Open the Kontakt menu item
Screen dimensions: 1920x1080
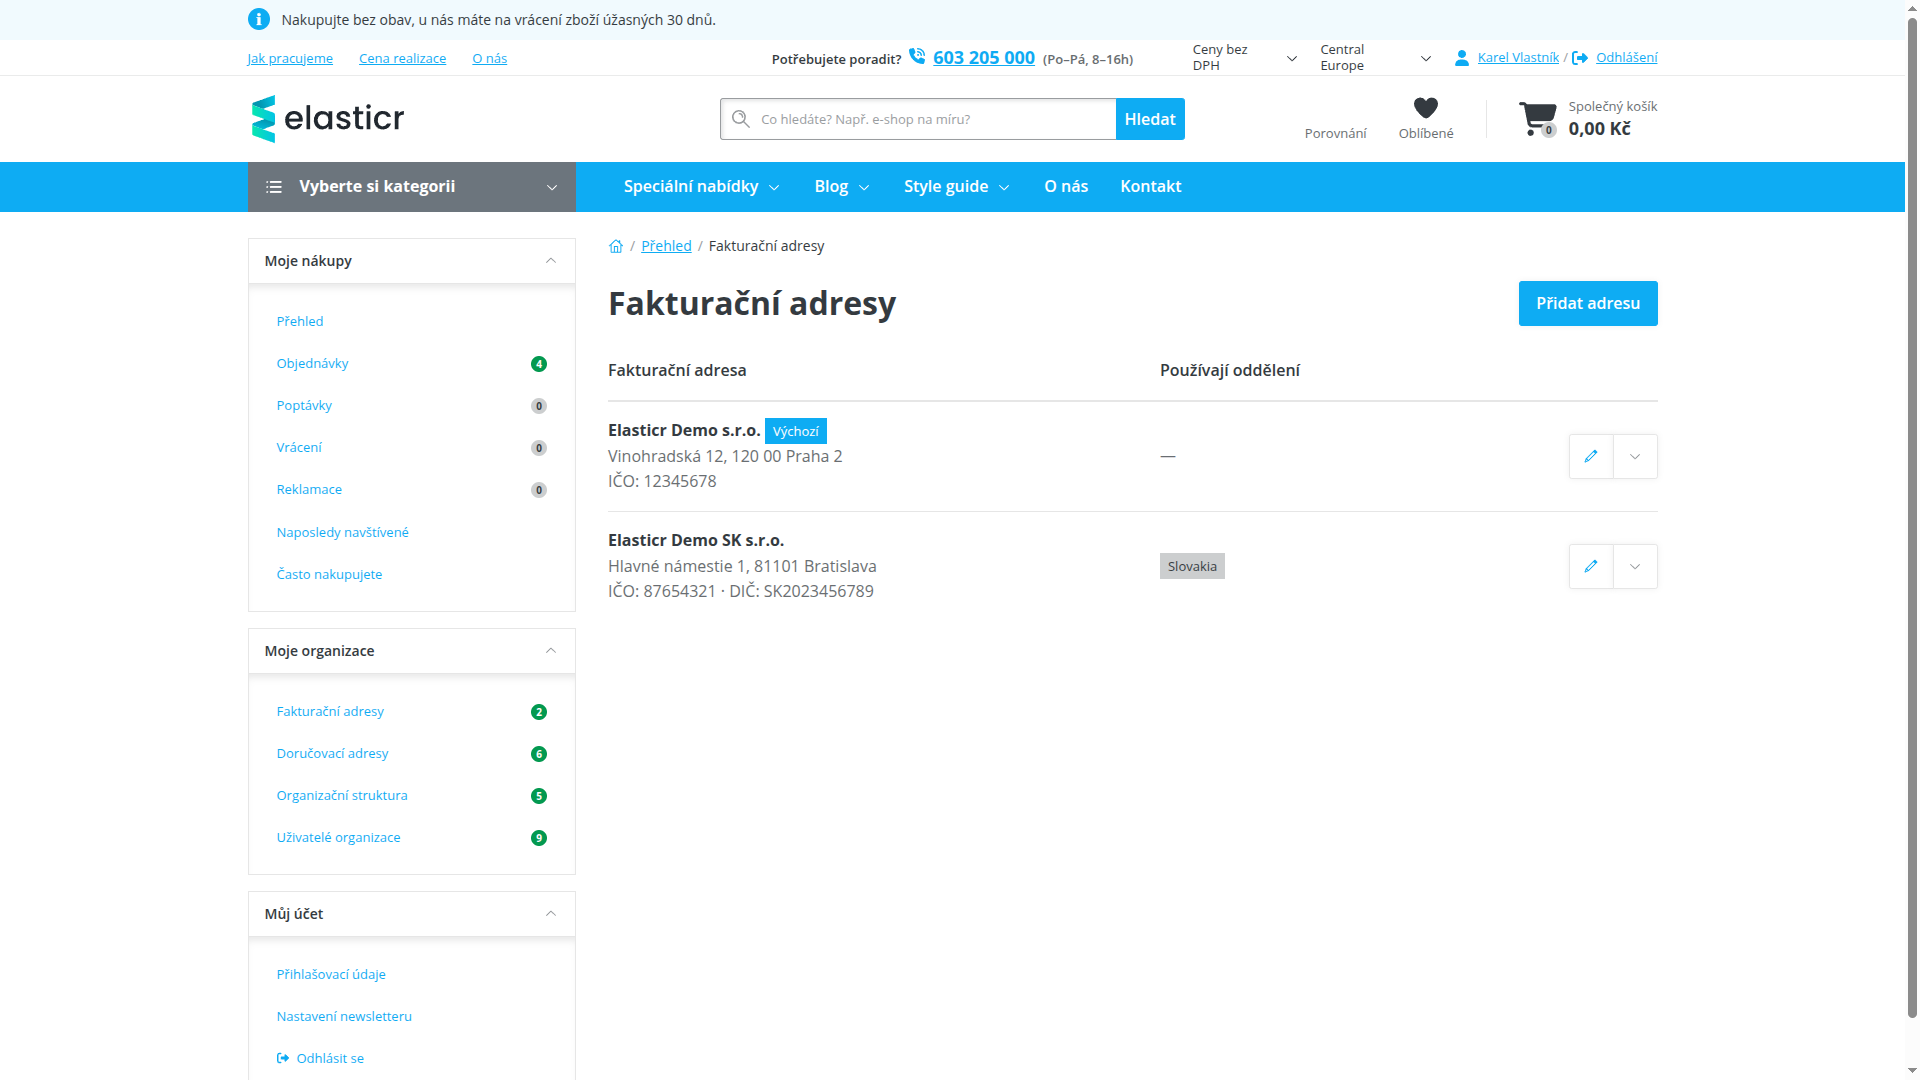(1150, 187)
